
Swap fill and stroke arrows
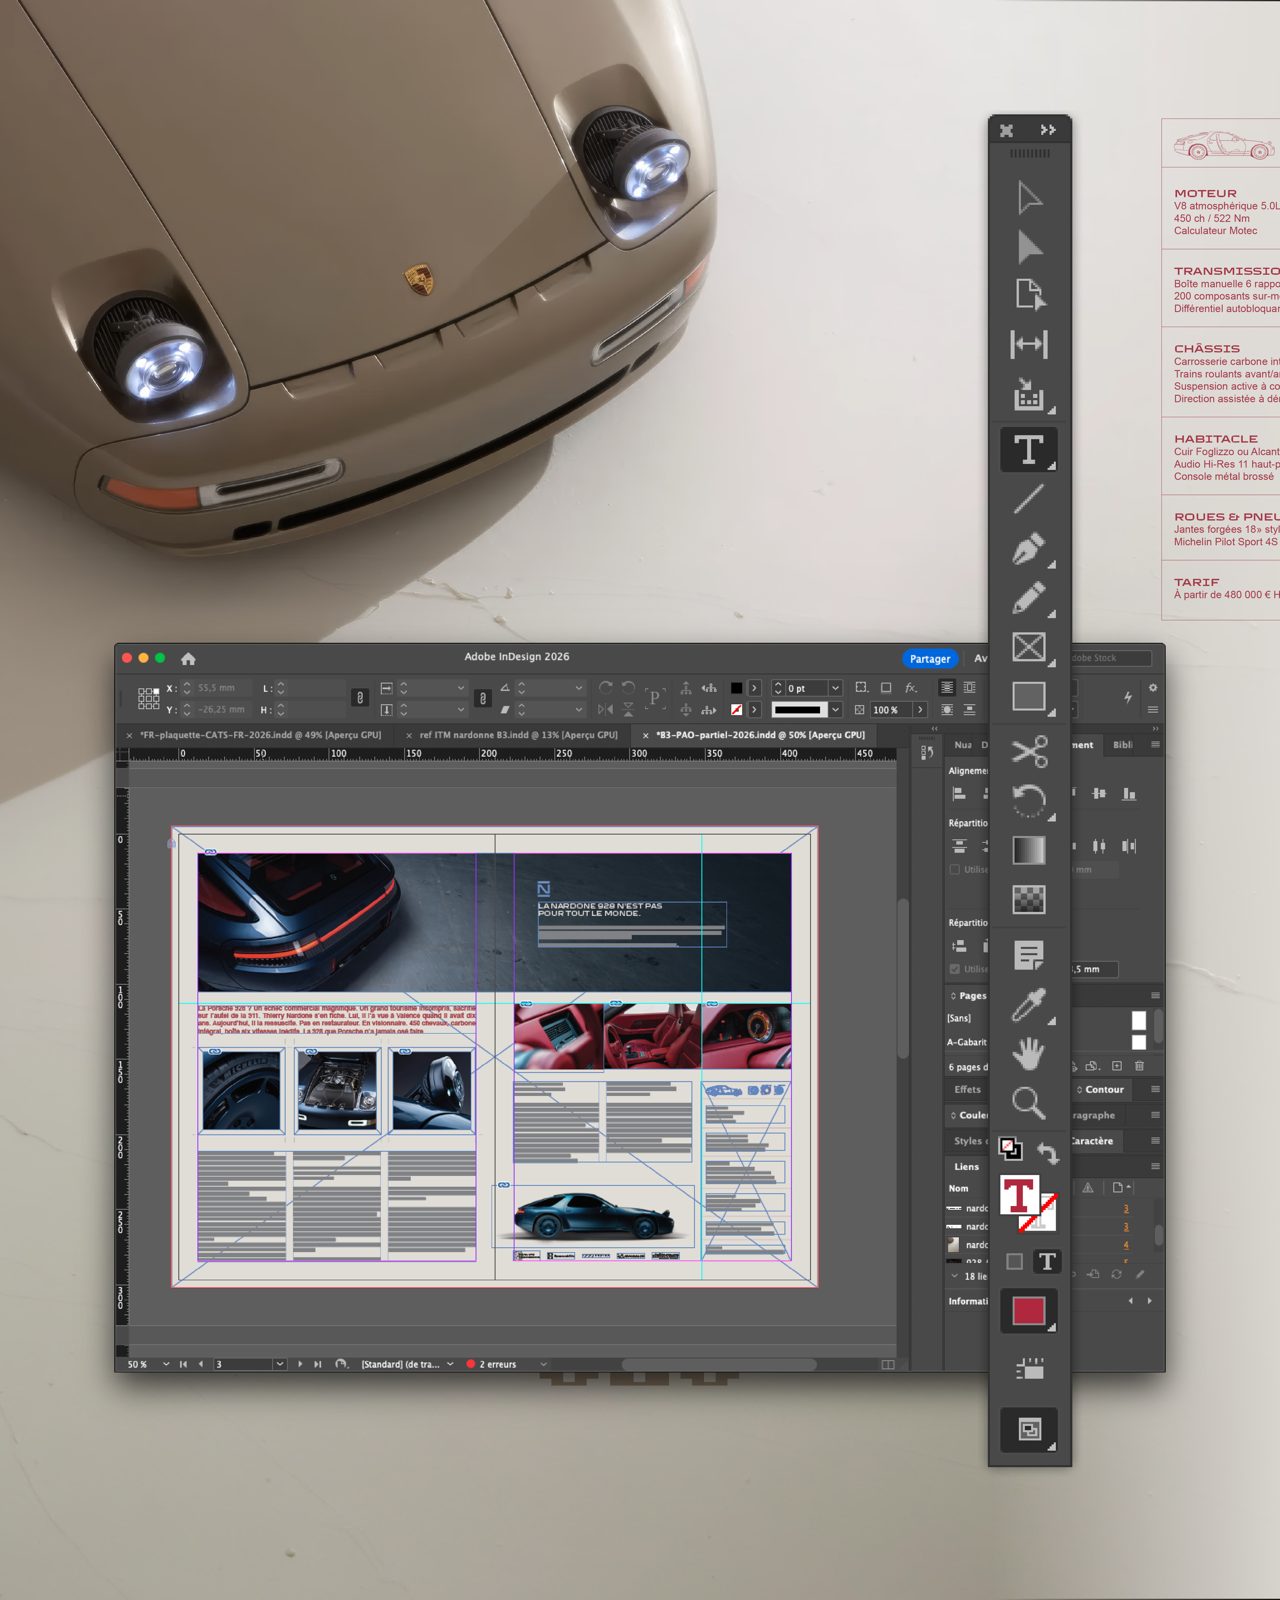tap(1048, 1153)
